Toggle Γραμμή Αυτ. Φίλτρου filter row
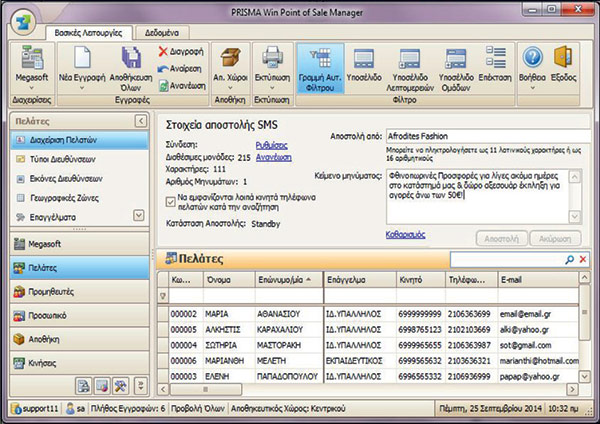600x424 pixels. (320, 68)
